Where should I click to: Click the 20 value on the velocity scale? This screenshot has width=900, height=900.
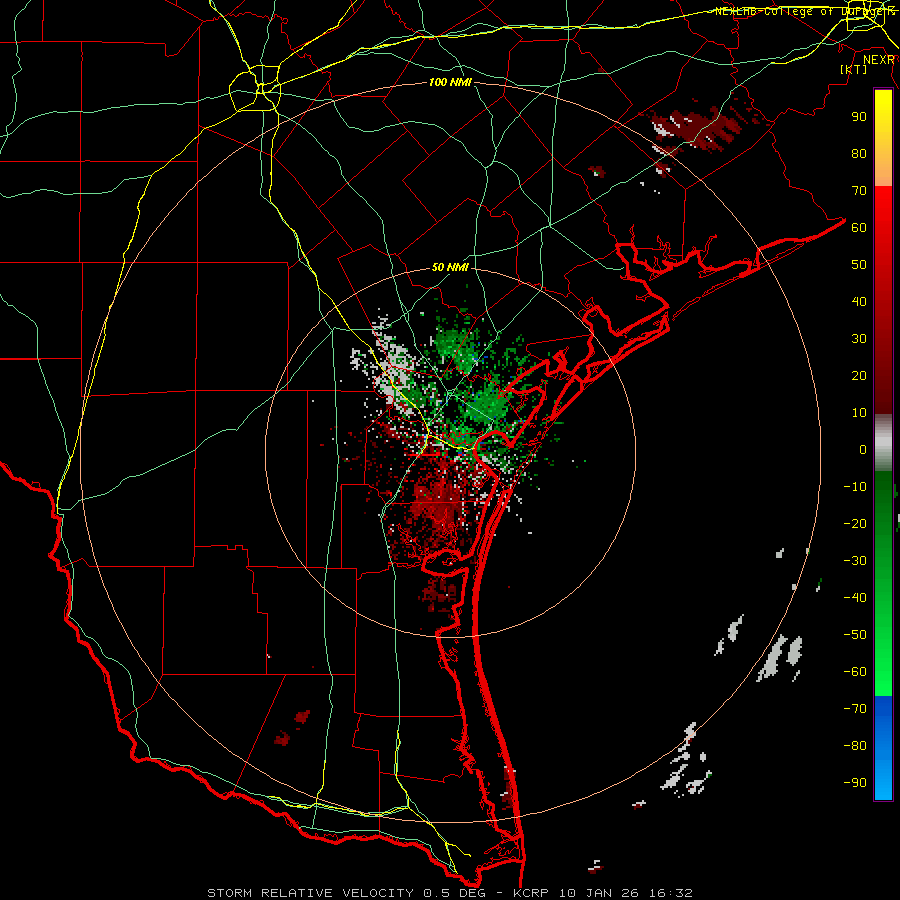859,375
